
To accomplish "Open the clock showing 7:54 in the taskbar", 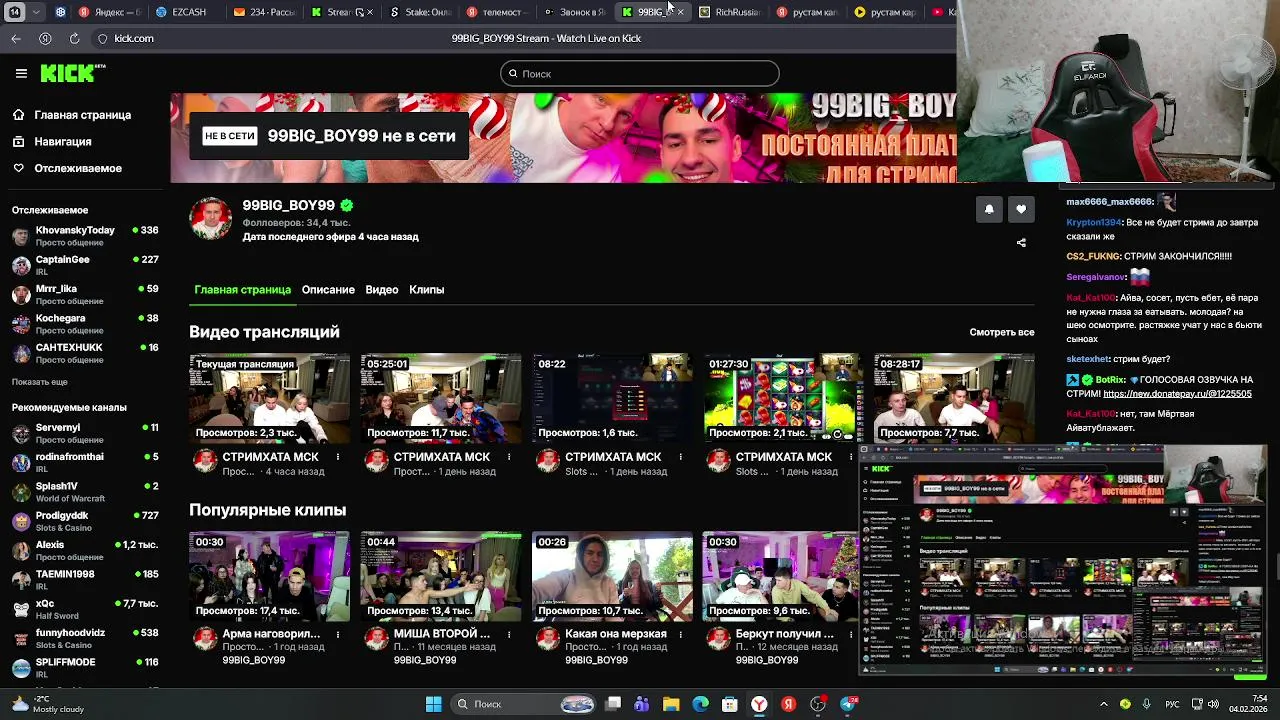I will tap(1250, 704).
